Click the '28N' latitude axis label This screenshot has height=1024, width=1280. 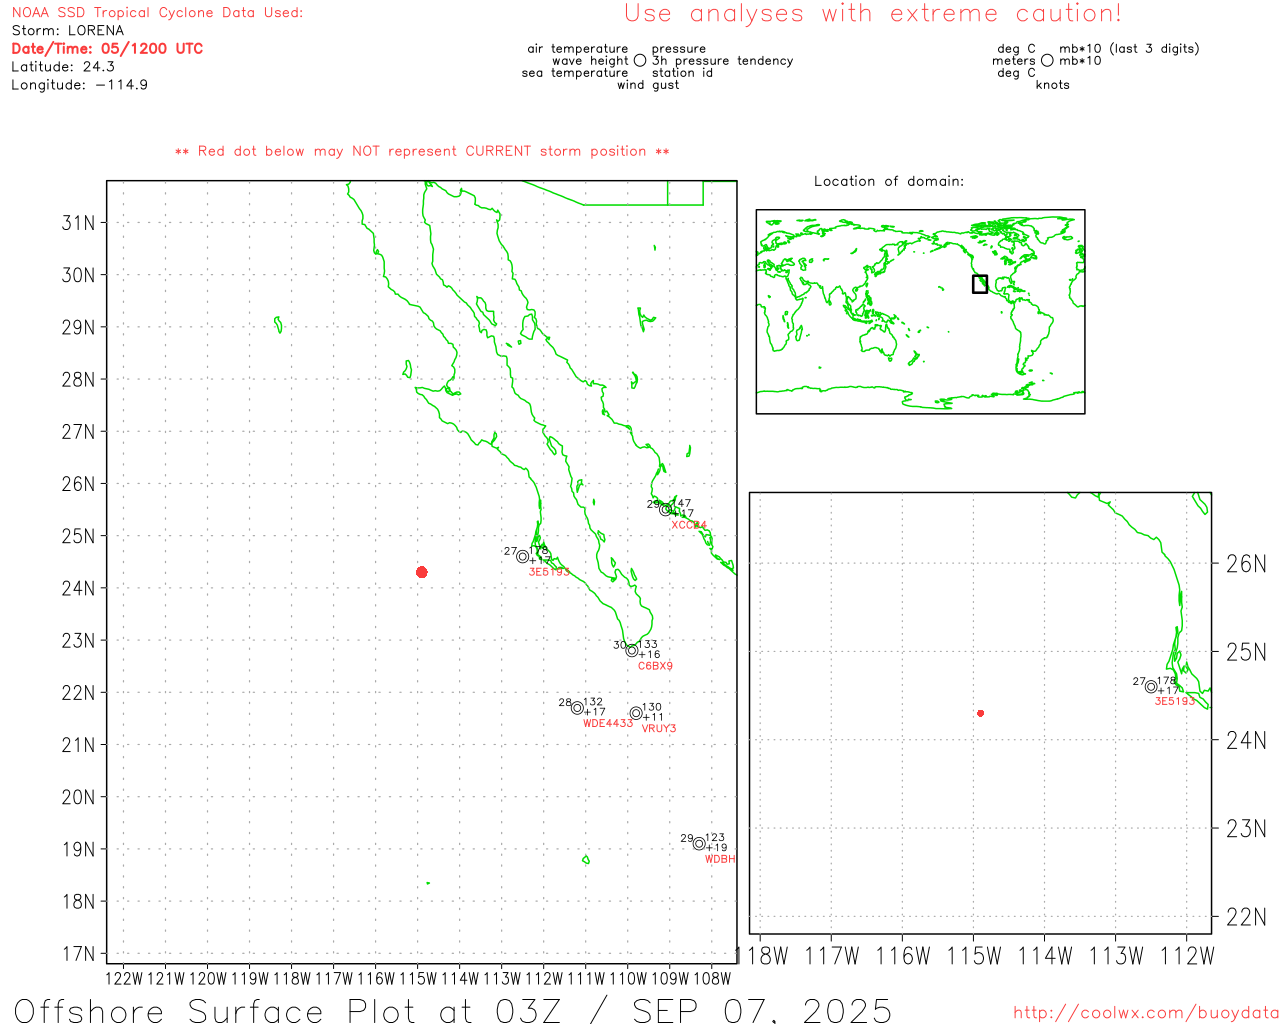[x=79, y=379]
